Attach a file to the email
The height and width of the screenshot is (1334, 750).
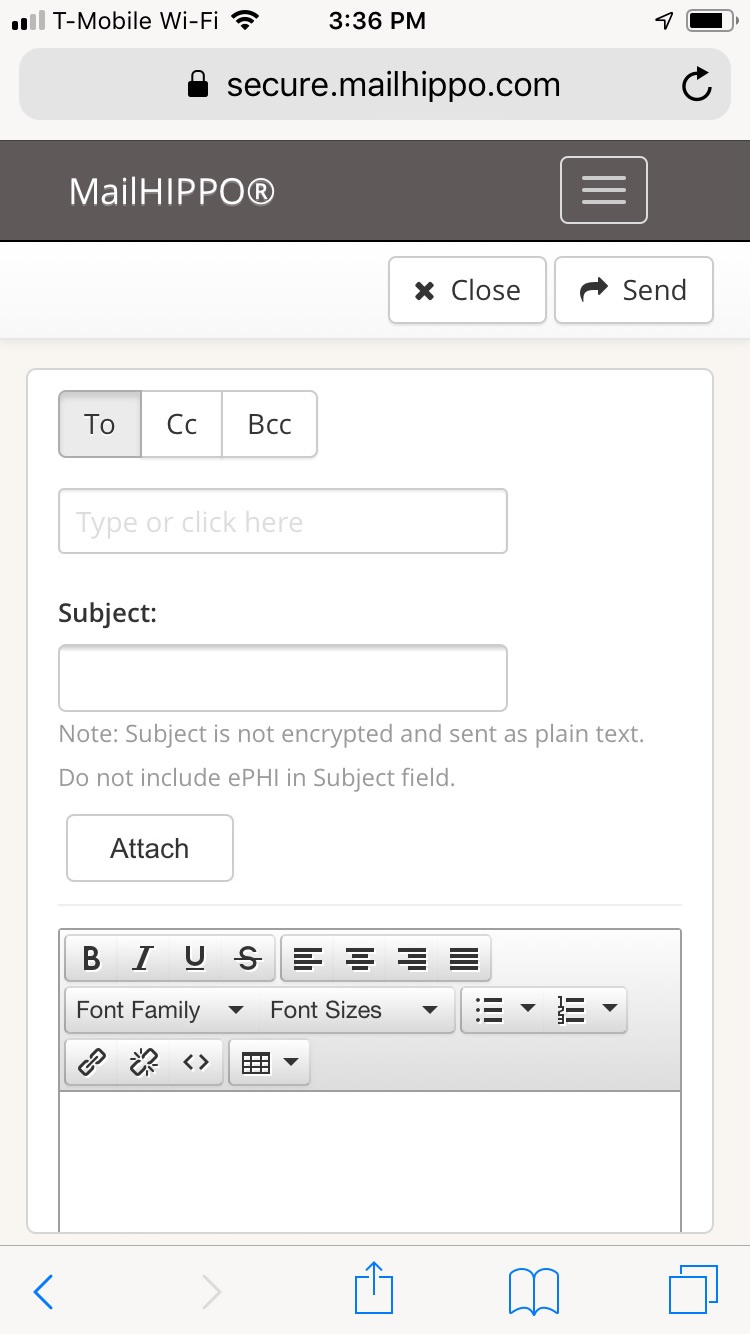[x=149, y=848]
